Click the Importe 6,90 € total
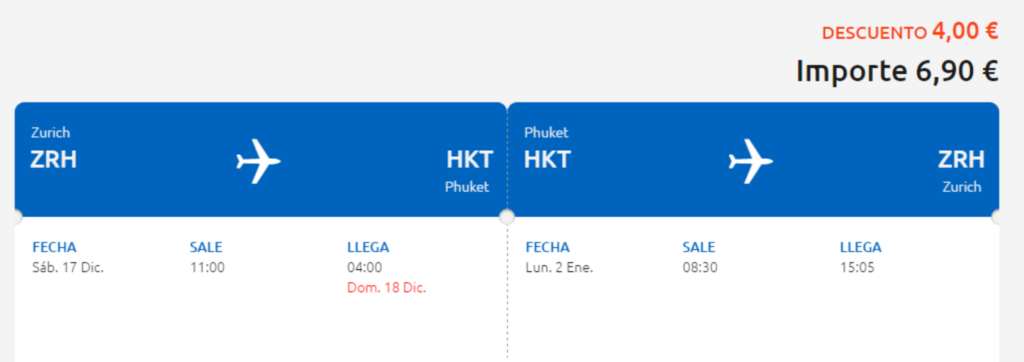Image resolution: width=1024 pixels, height=362 pixels. coord(897,71)
